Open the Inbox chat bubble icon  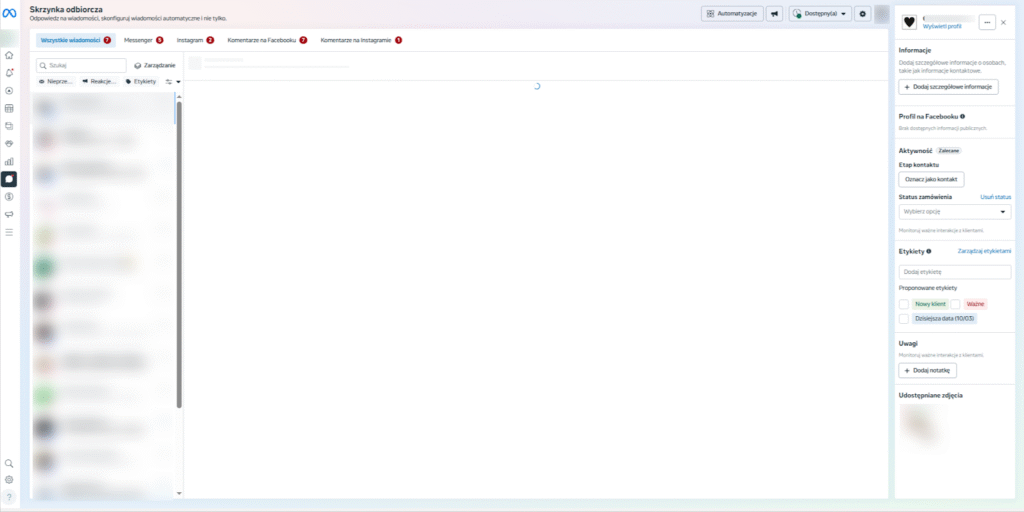coord(9,179)
